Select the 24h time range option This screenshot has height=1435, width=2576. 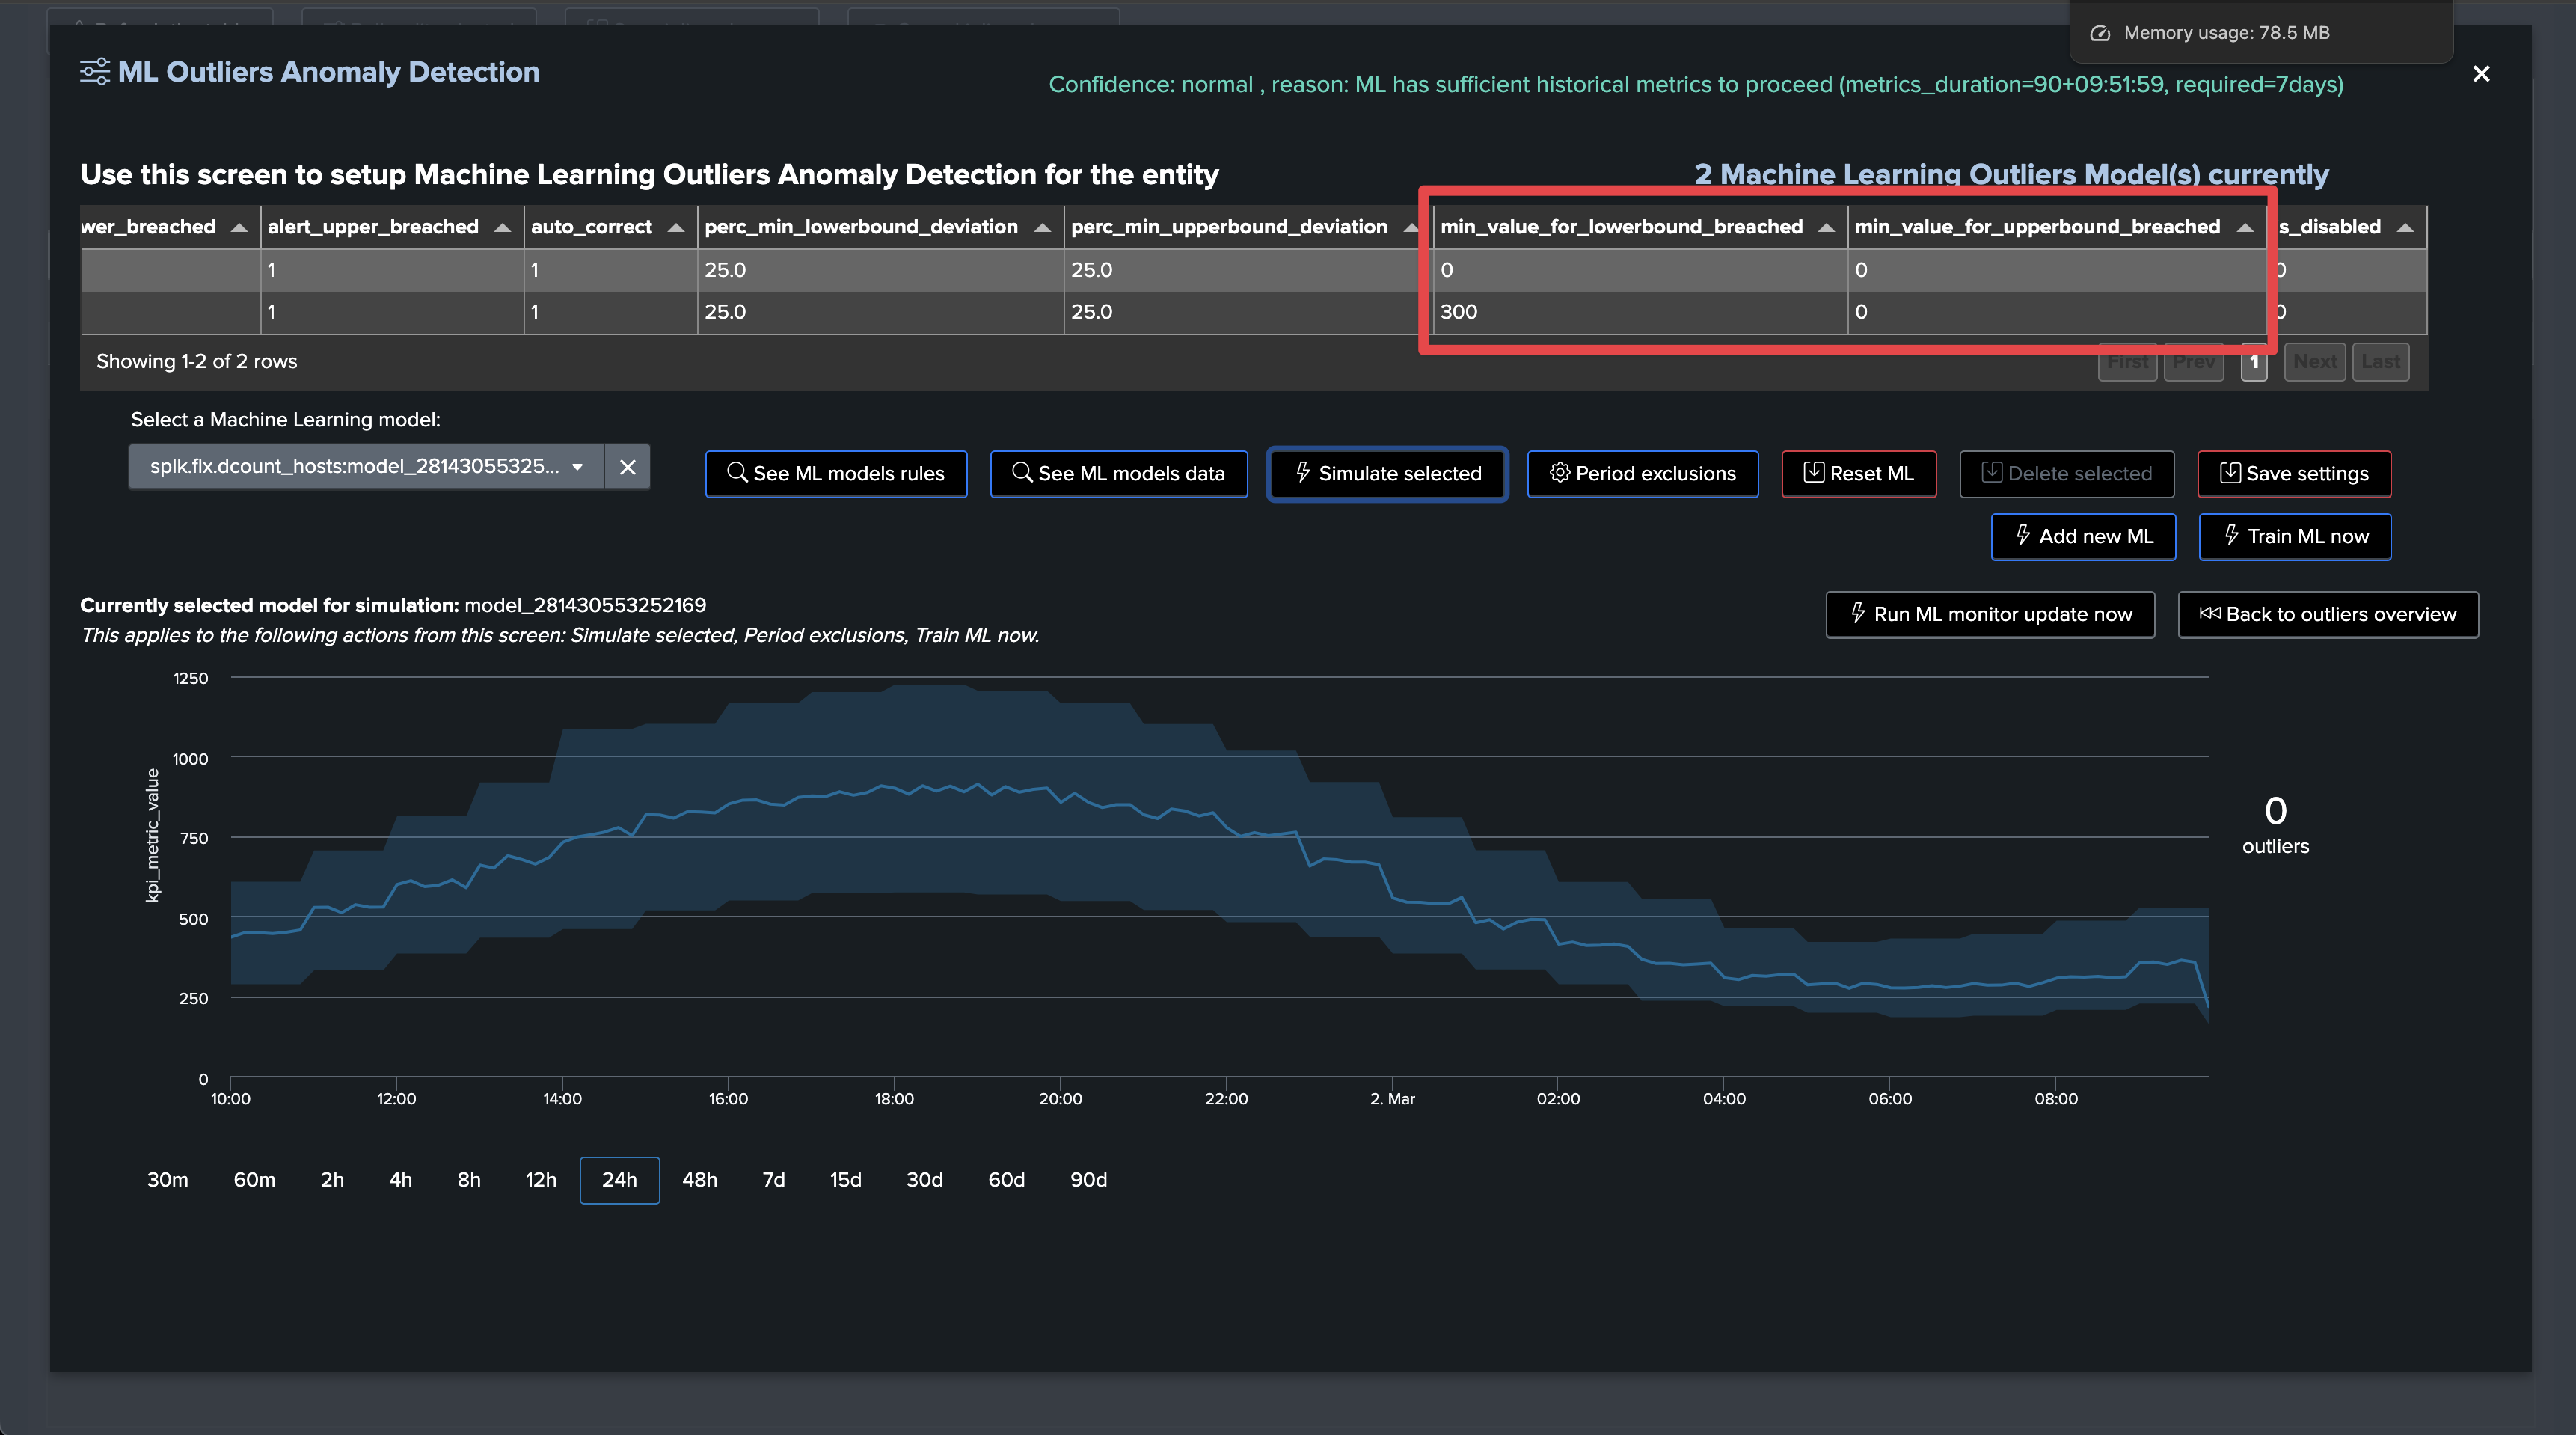pos(619,1180)
